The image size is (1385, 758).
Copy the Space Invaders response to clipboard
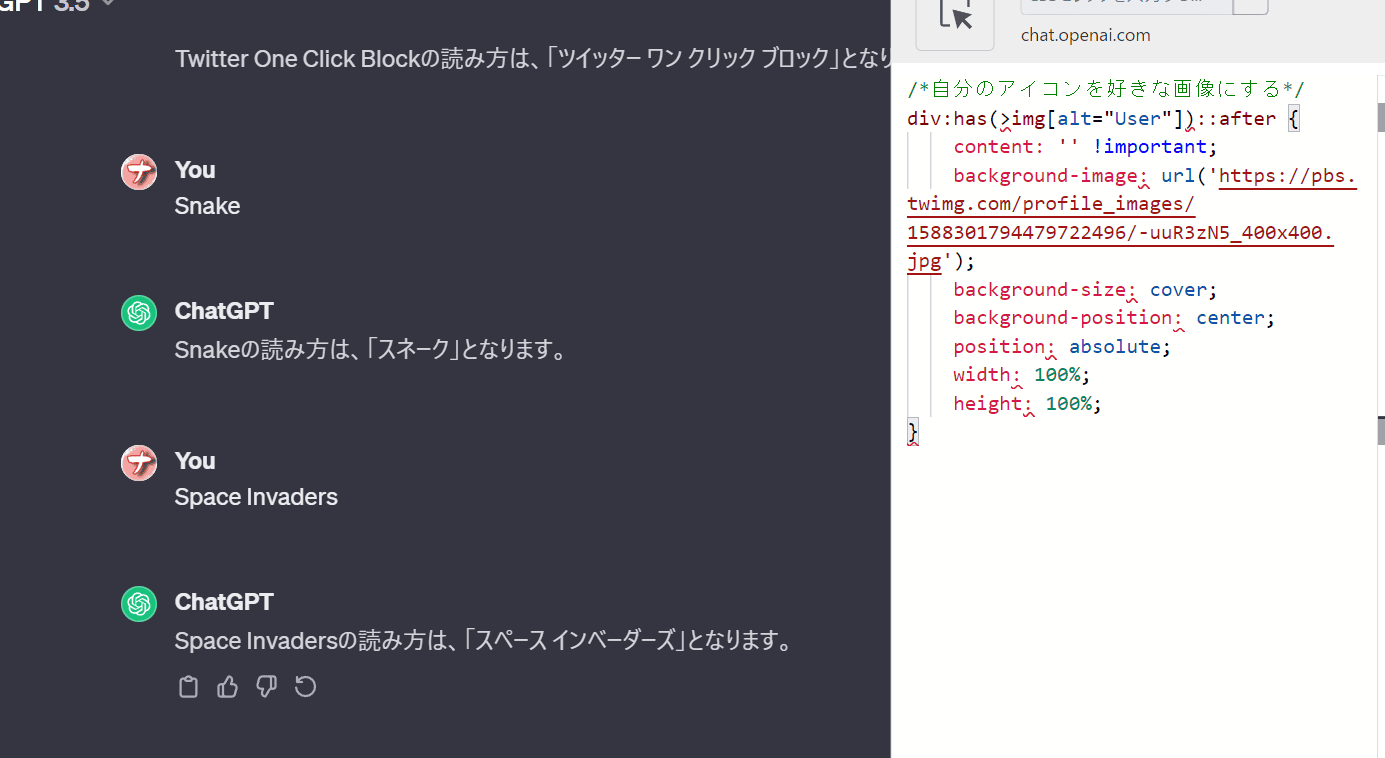(x=188, y=687)
